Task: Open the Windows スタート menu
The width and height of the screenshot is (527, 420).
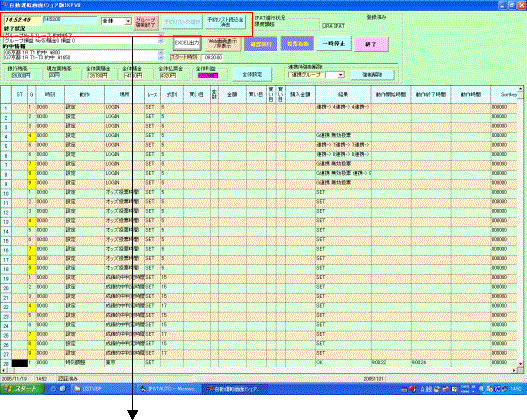Action: tap(23, 389)
